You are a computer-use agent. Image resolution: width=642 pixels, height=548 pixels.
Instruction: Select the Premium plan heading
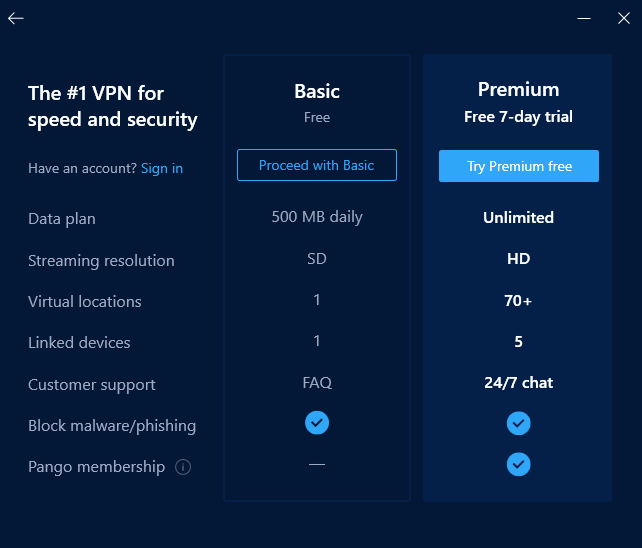coord(518,90)
